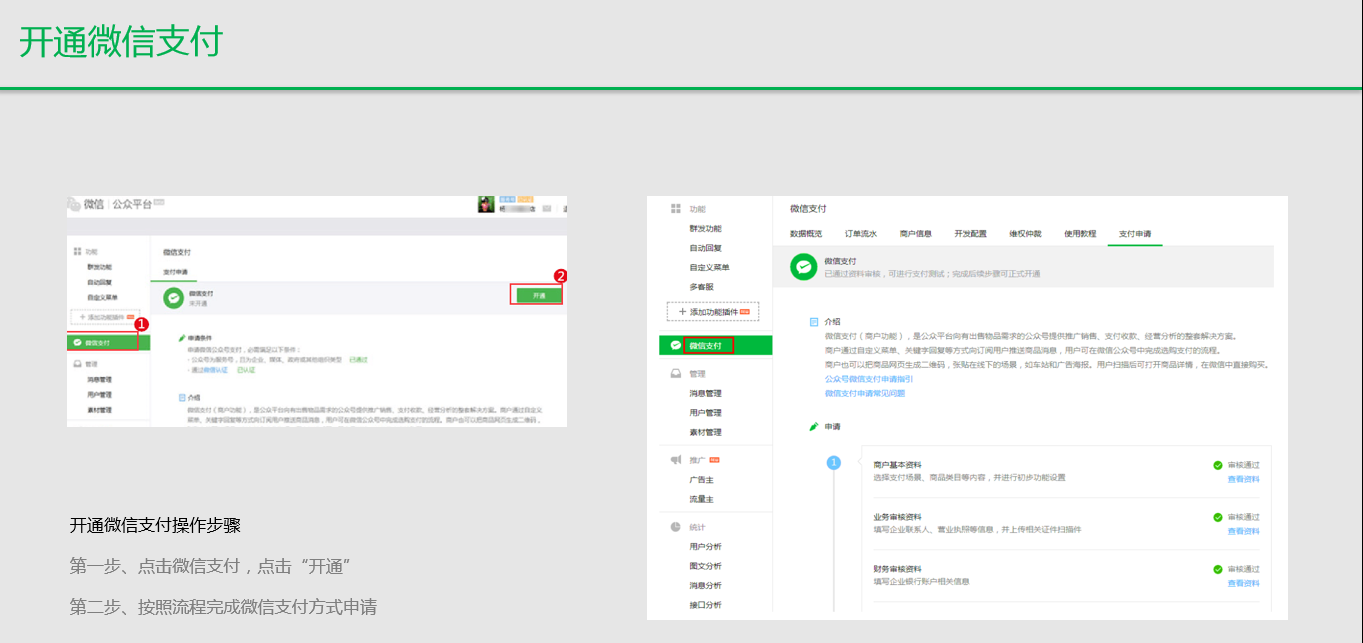Click the 介绍 document icon in the left screenshot
Viewport: 1363px width, 643px height.
(x=181, y=396)
